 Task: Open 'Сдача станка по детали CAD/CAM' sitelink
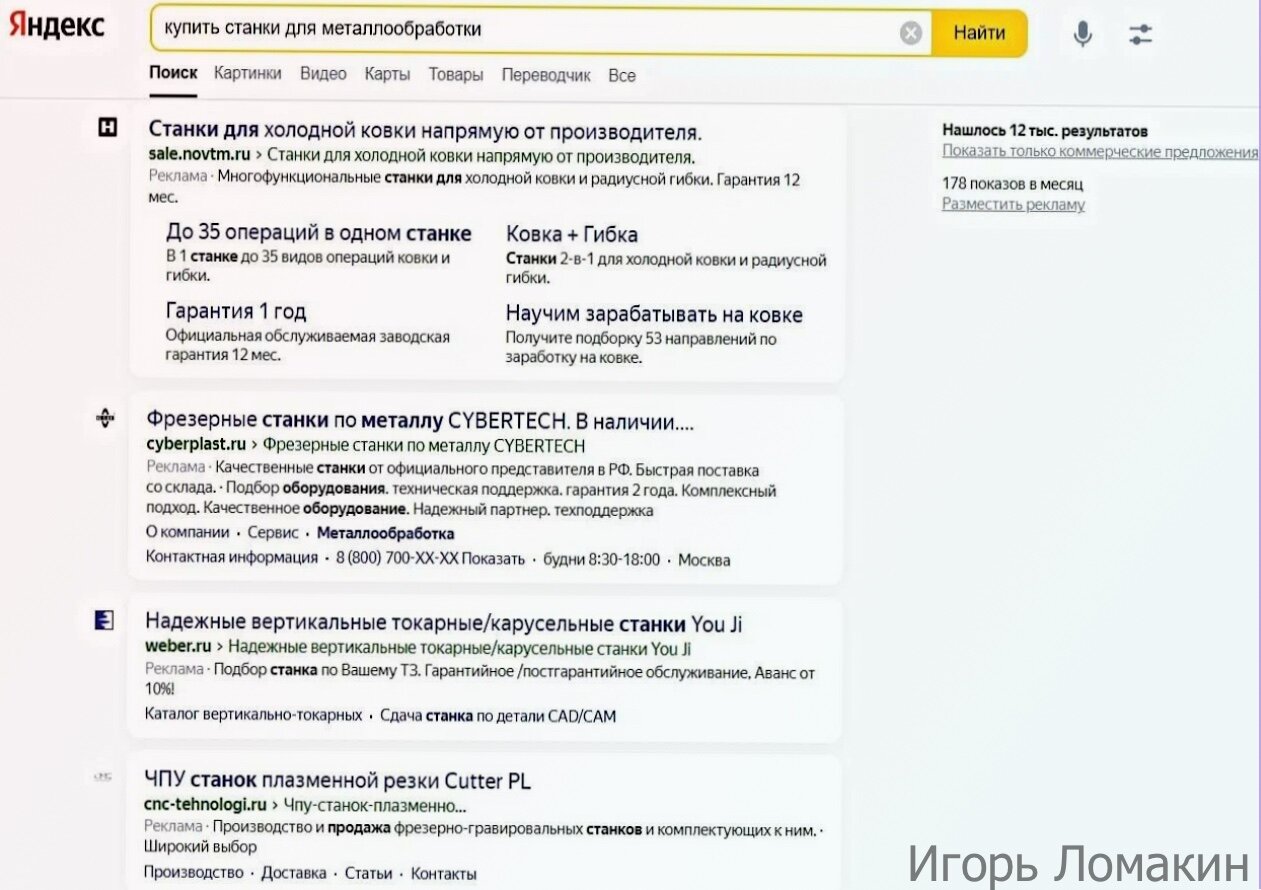499,716
